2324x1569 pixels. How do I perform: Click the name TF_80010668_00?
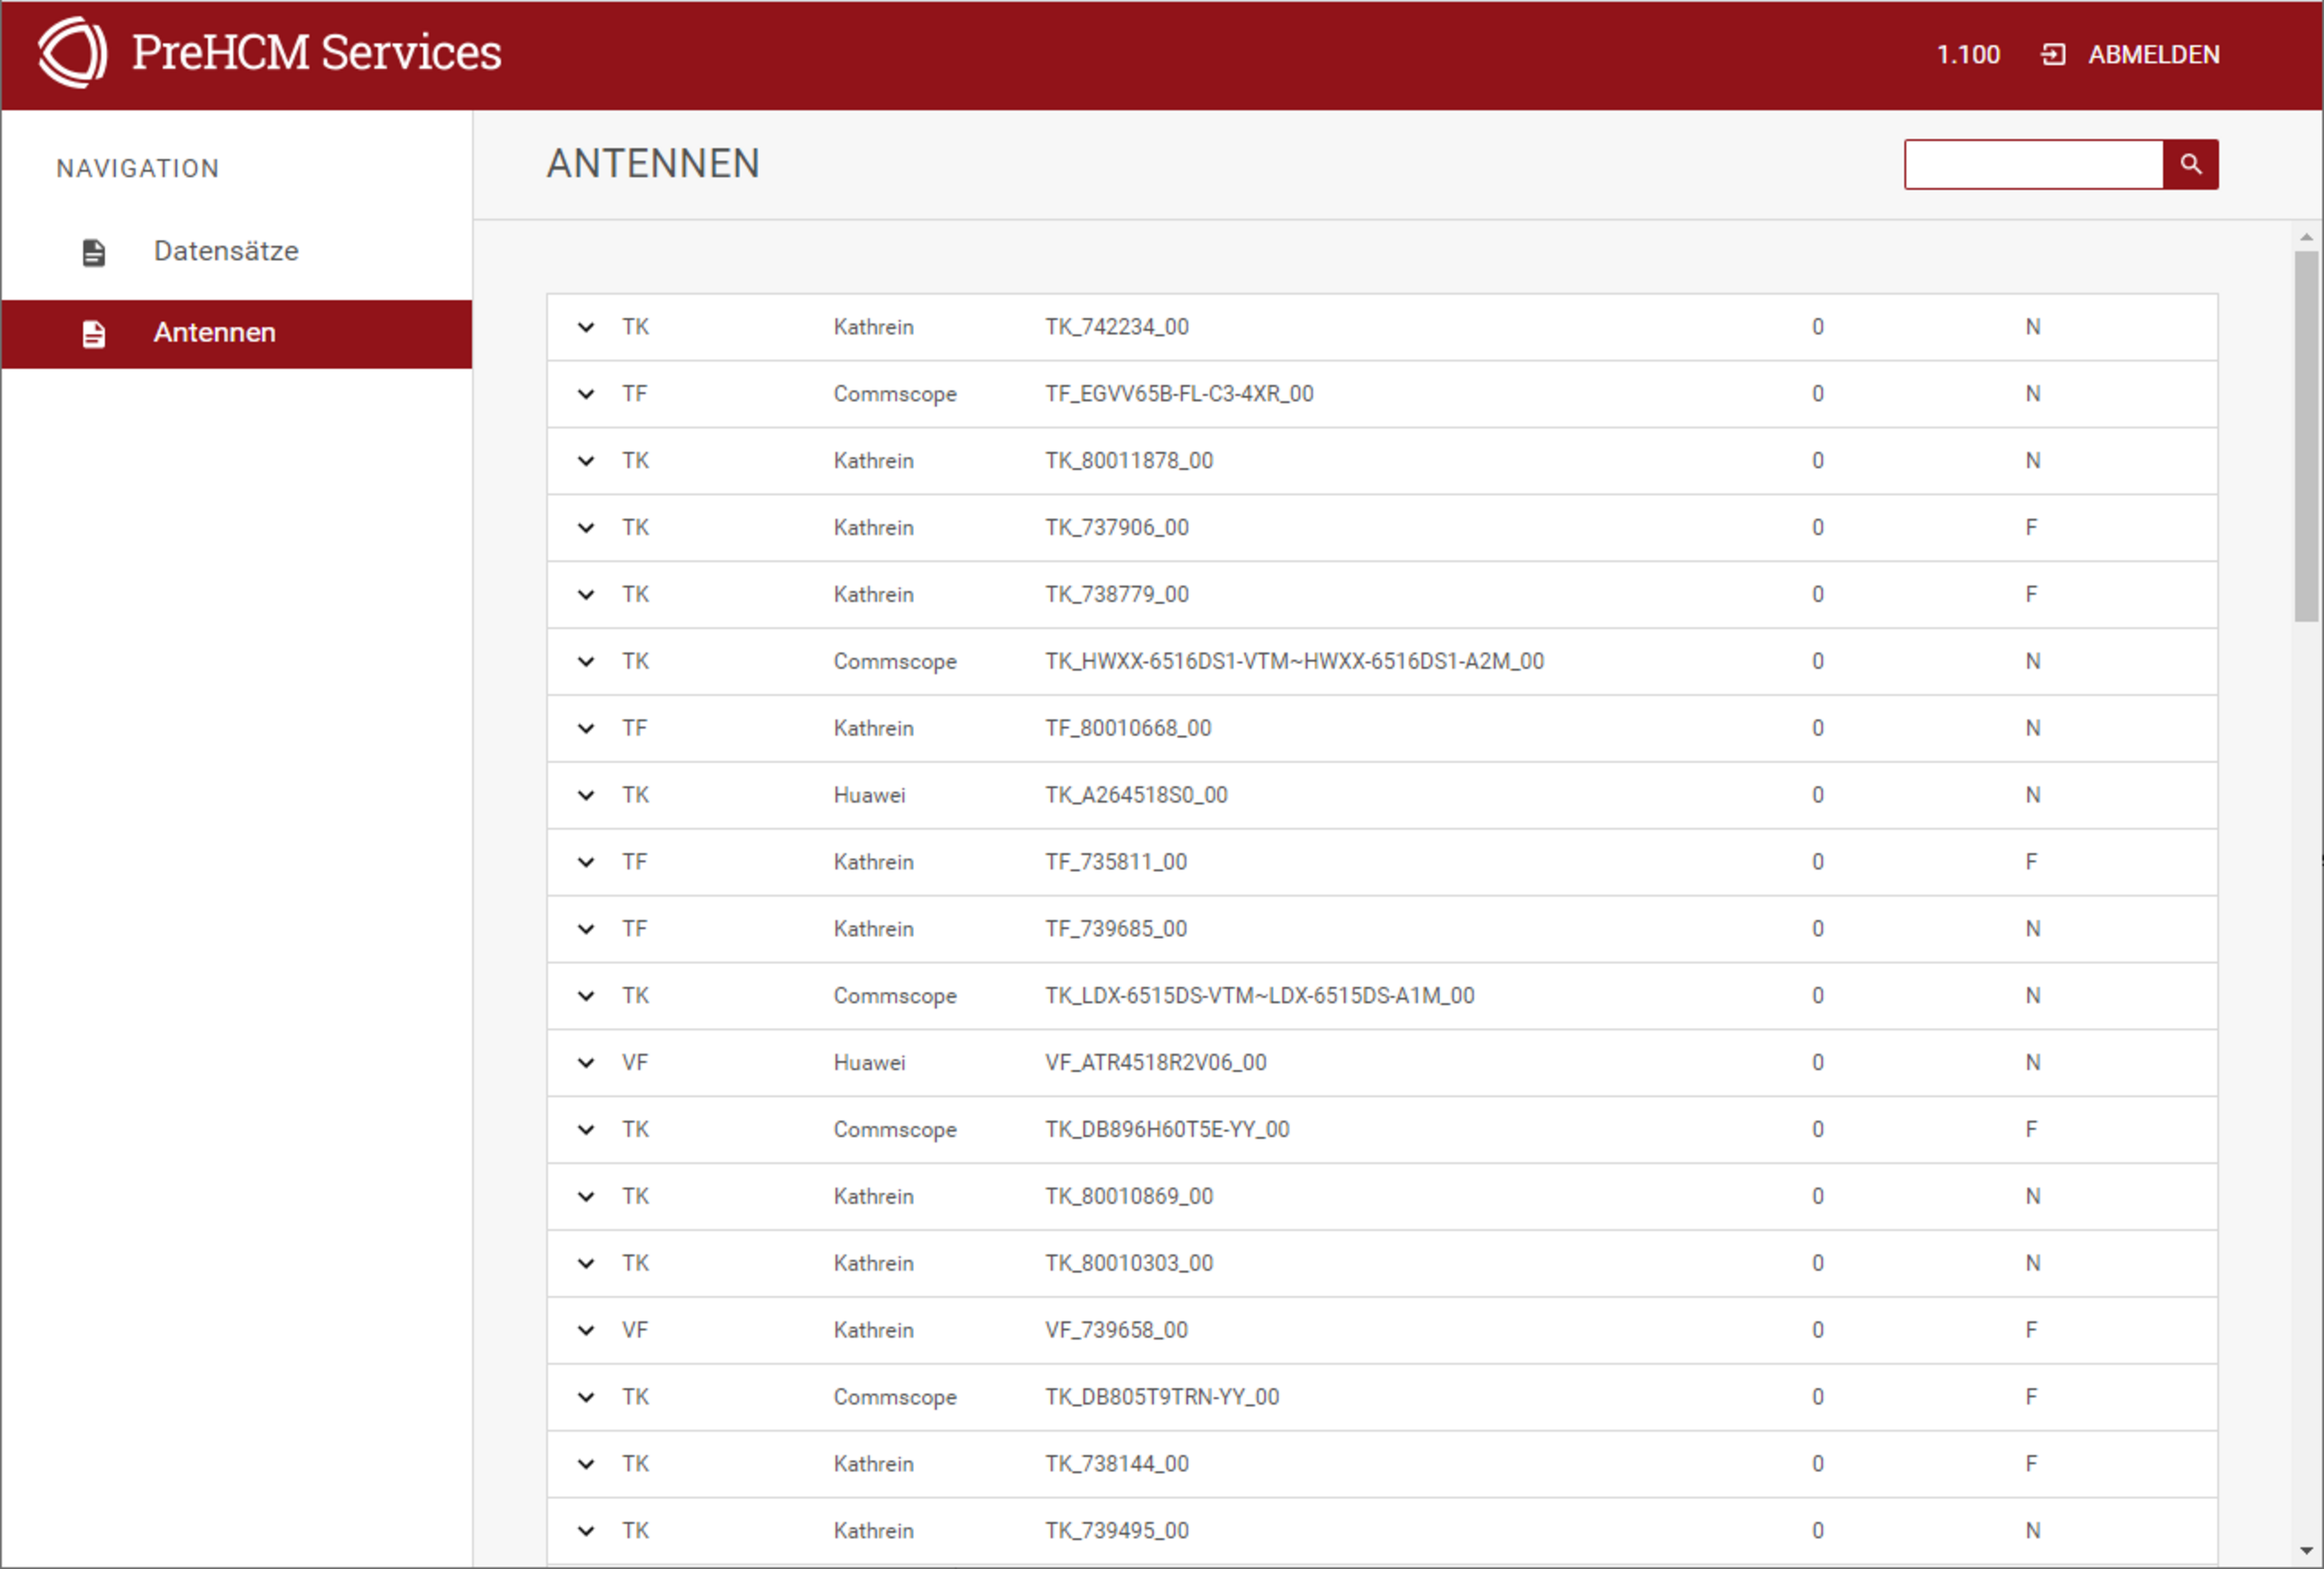pyautogui.click(x=1128, y=728)
